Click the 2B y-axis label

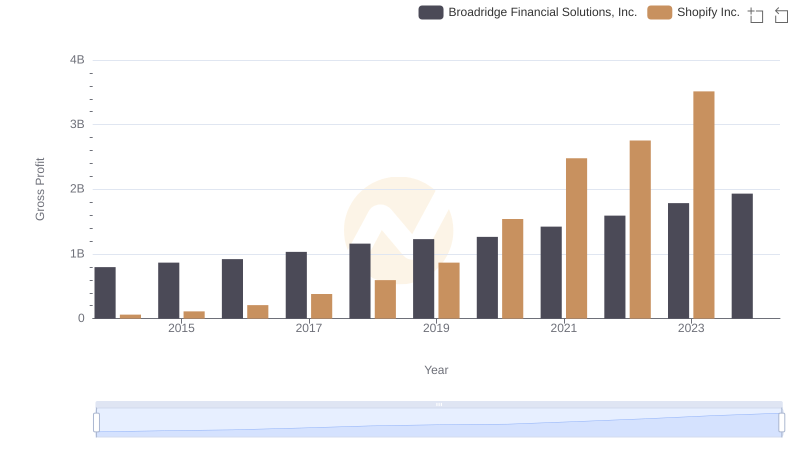[x=77, y=189]
